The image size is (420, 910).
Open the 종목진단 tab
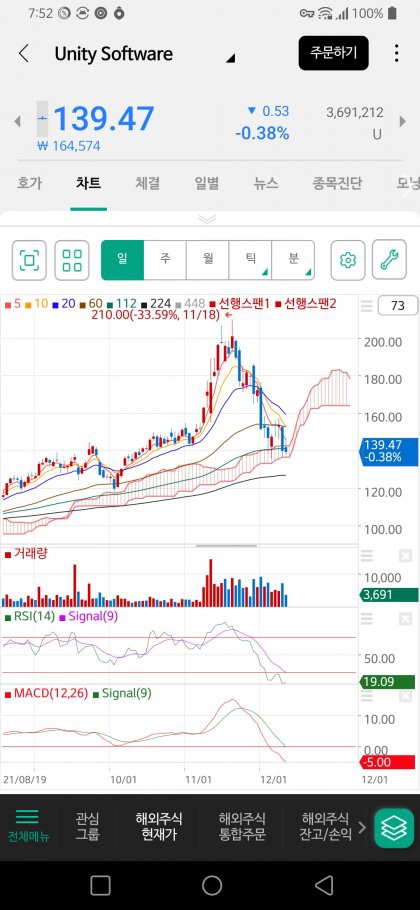tap(338, 183)
